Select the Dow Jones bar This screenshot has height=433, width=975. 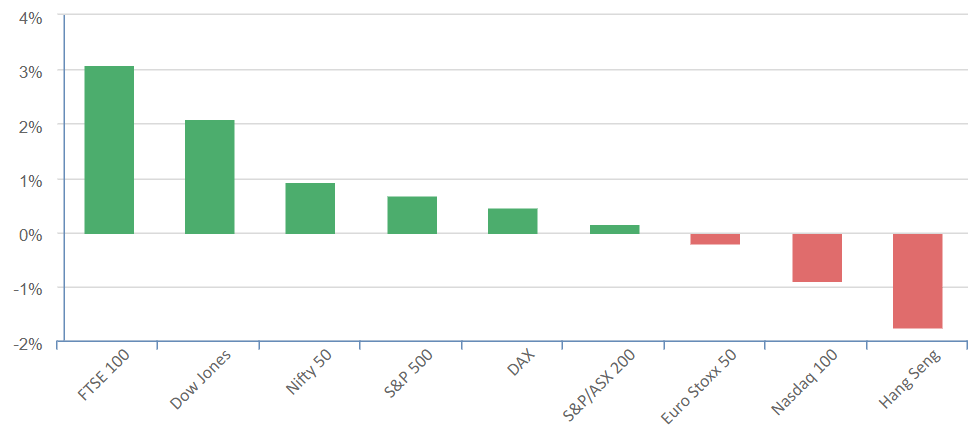(x=210, y=177)
